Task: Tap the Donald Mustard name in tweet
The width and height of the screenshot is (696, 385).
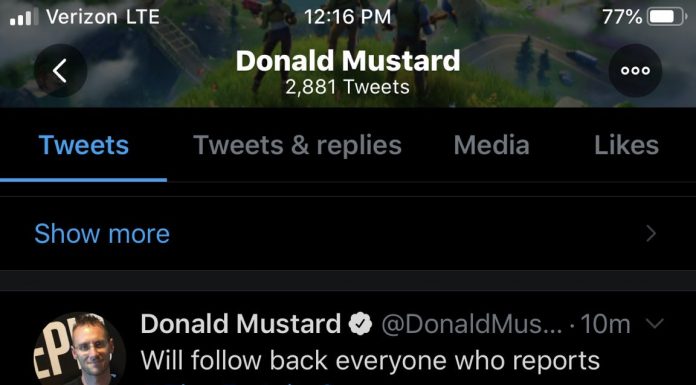Action: [x=241, y=324]
